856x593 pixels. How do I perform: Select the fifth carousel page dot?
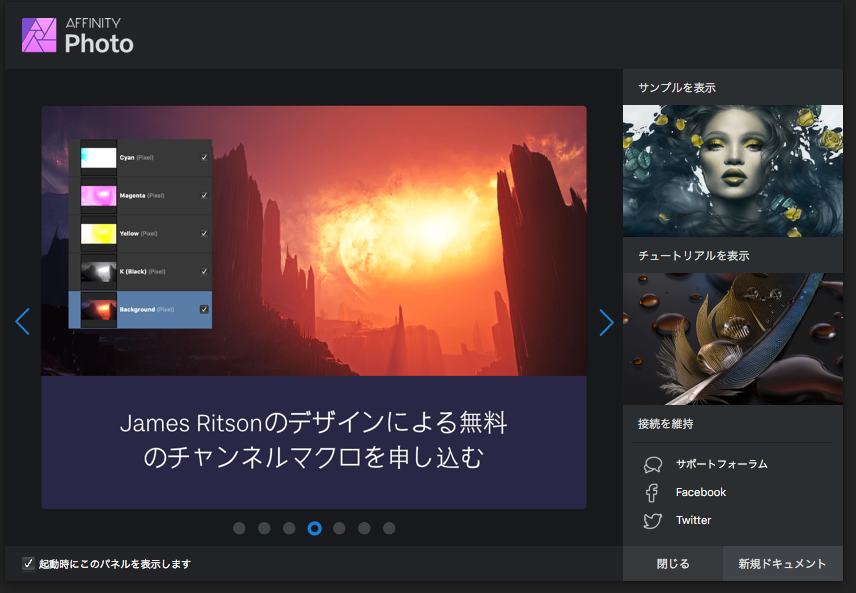(x=339, y=528)
